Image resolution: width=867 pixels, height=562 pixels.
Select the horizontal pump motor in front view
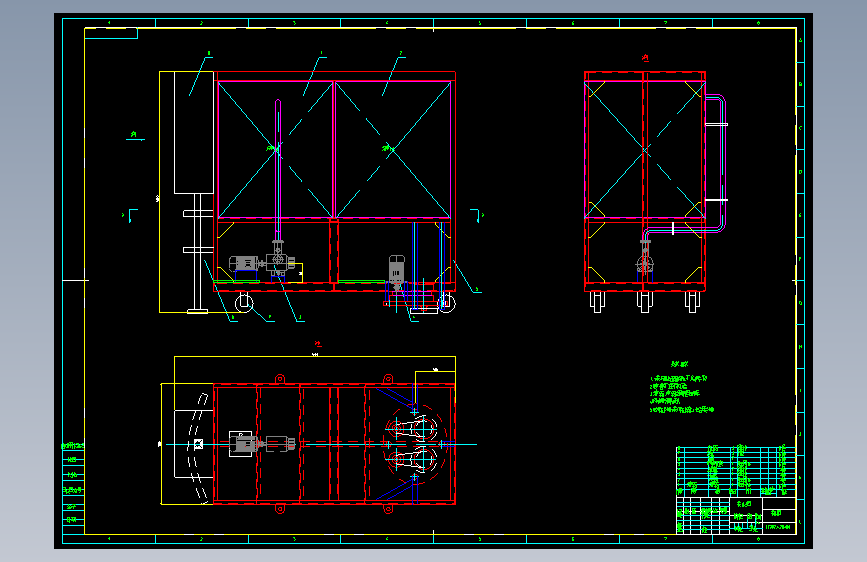click(243, 263)
